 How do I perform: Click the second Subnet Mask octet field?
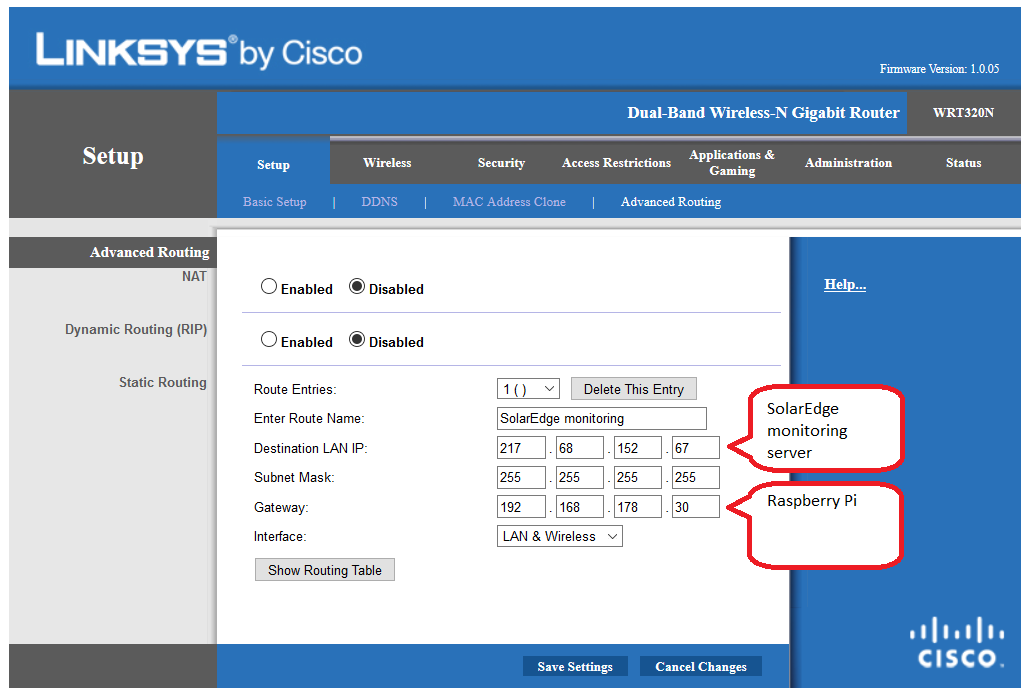point(579,477)
